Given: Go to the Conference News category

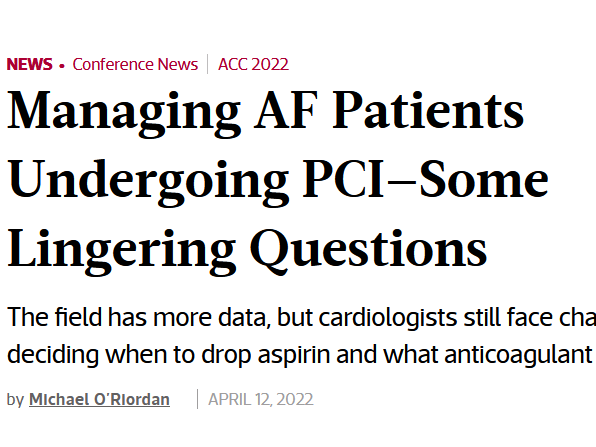Looking at the screenshot, I should 135,64.
